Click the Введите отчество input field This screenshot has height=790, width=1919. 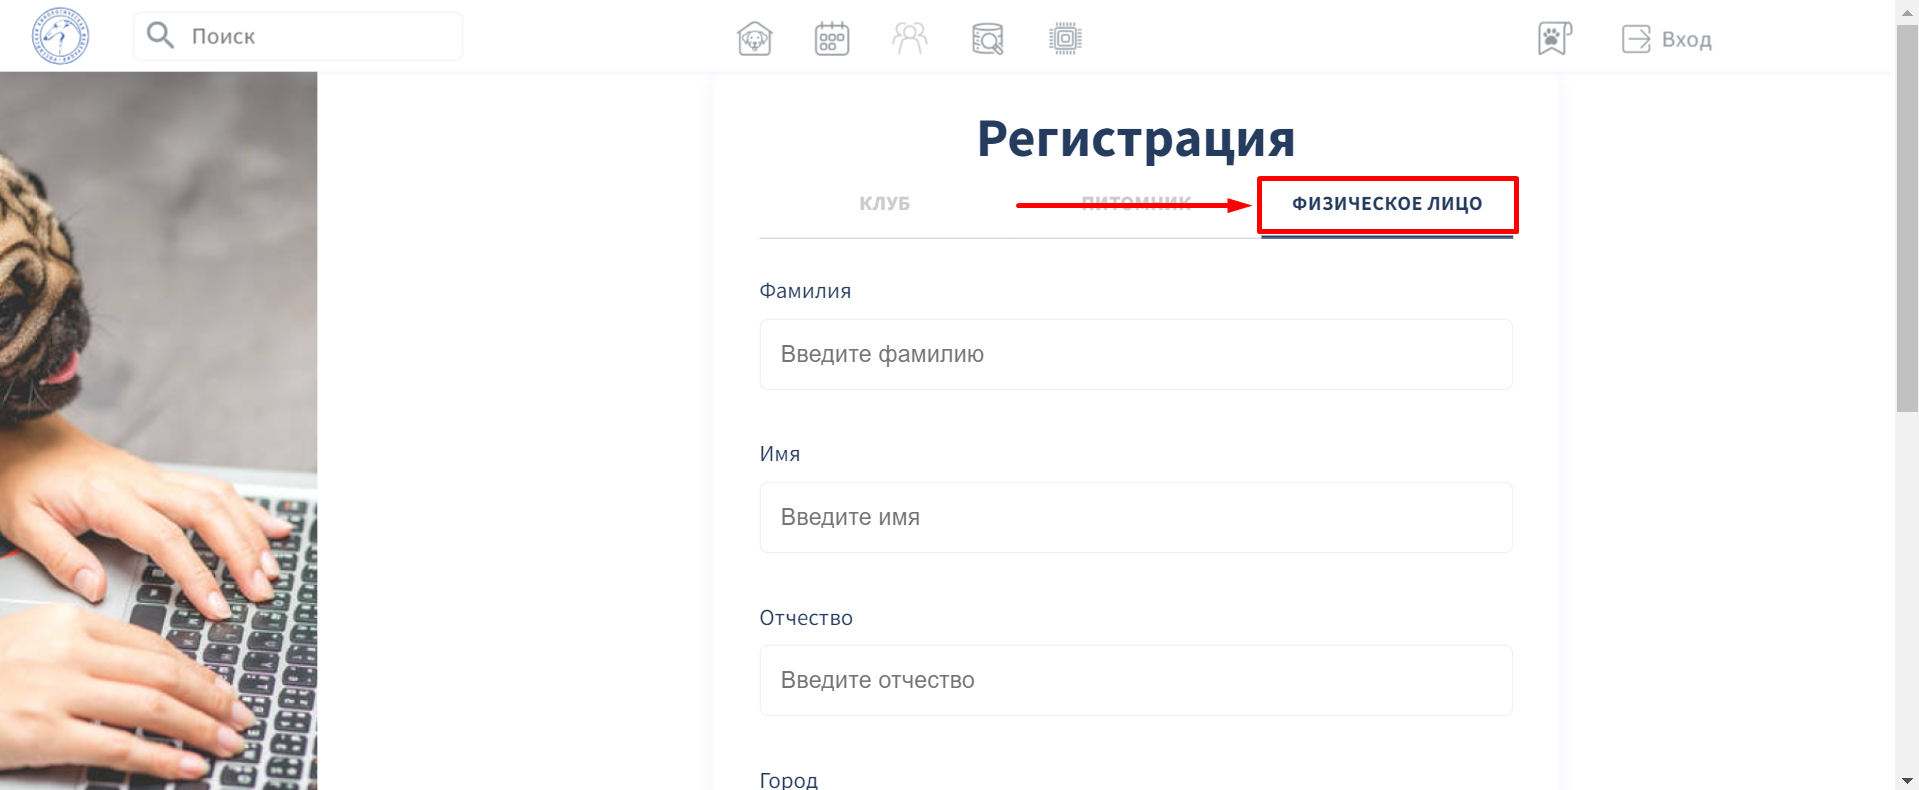[1135, 680]
